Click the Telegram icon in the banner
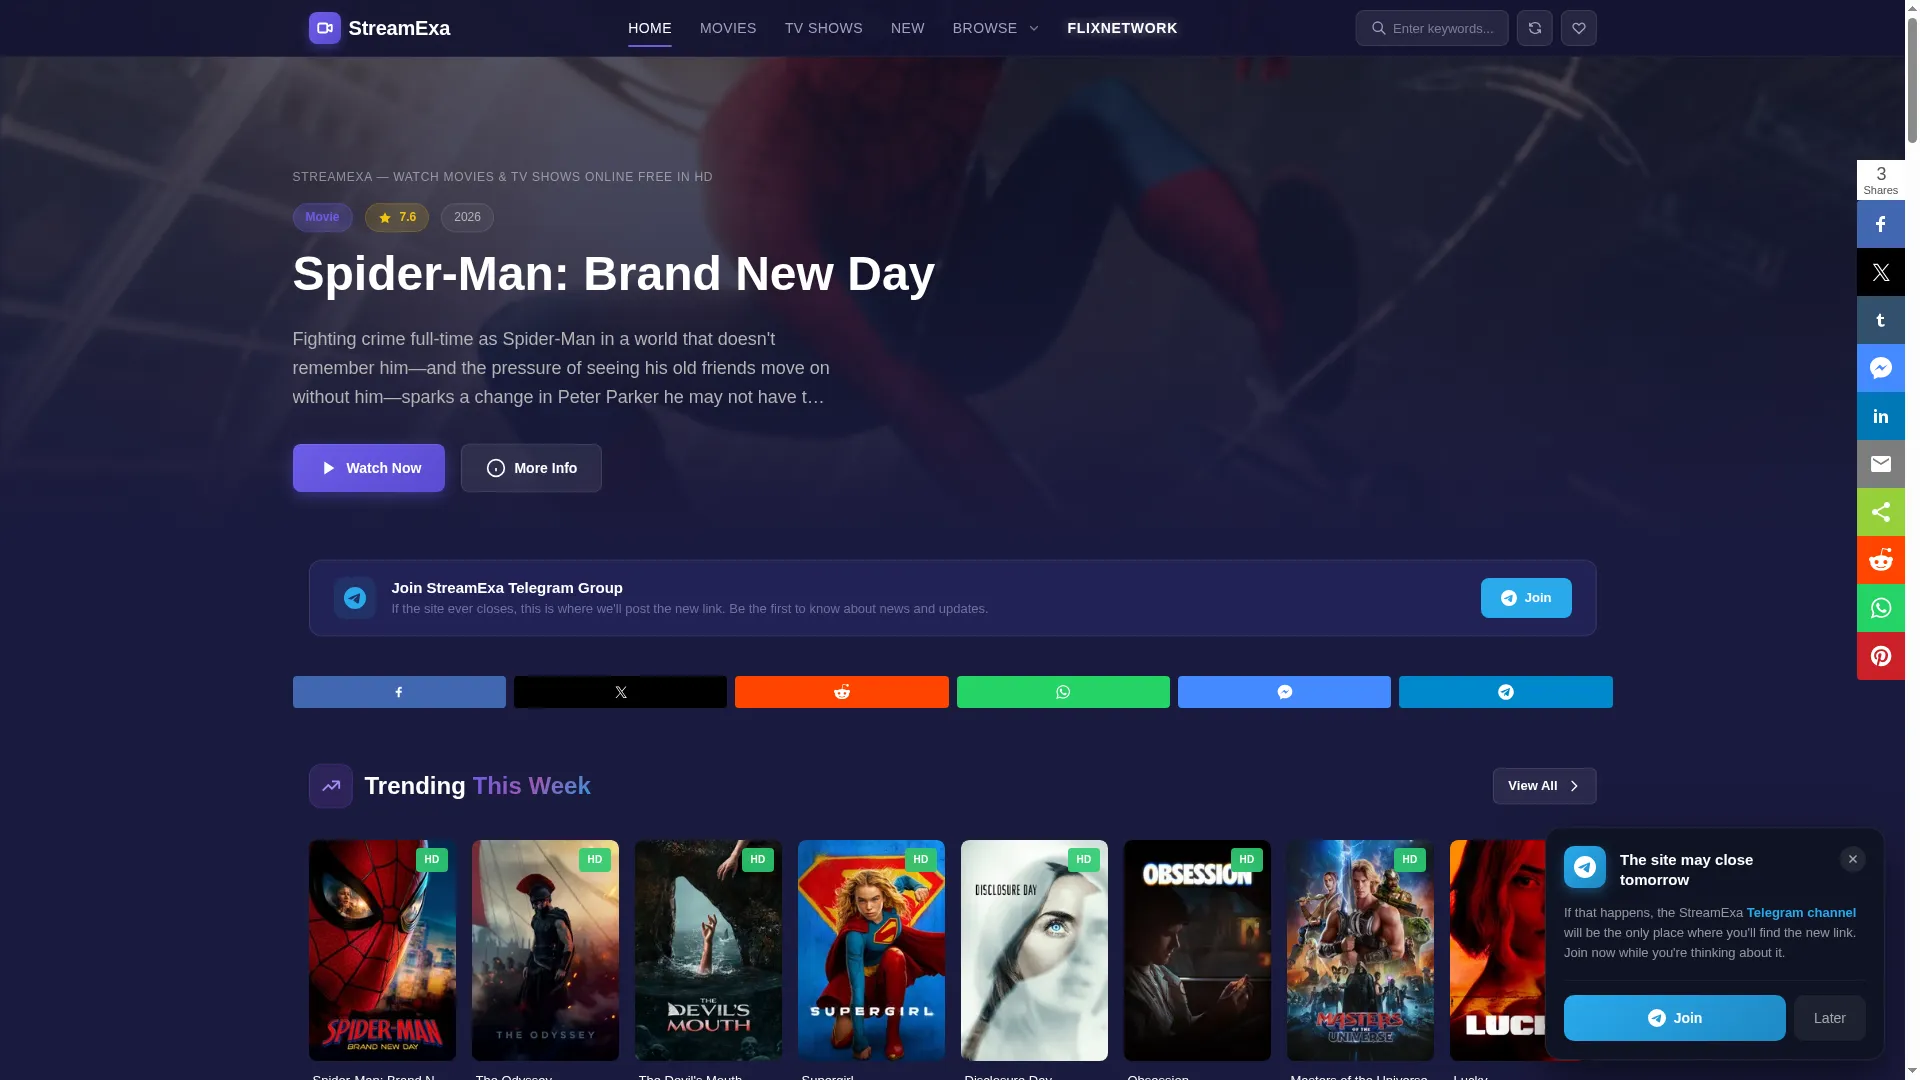 click(355, 598)
